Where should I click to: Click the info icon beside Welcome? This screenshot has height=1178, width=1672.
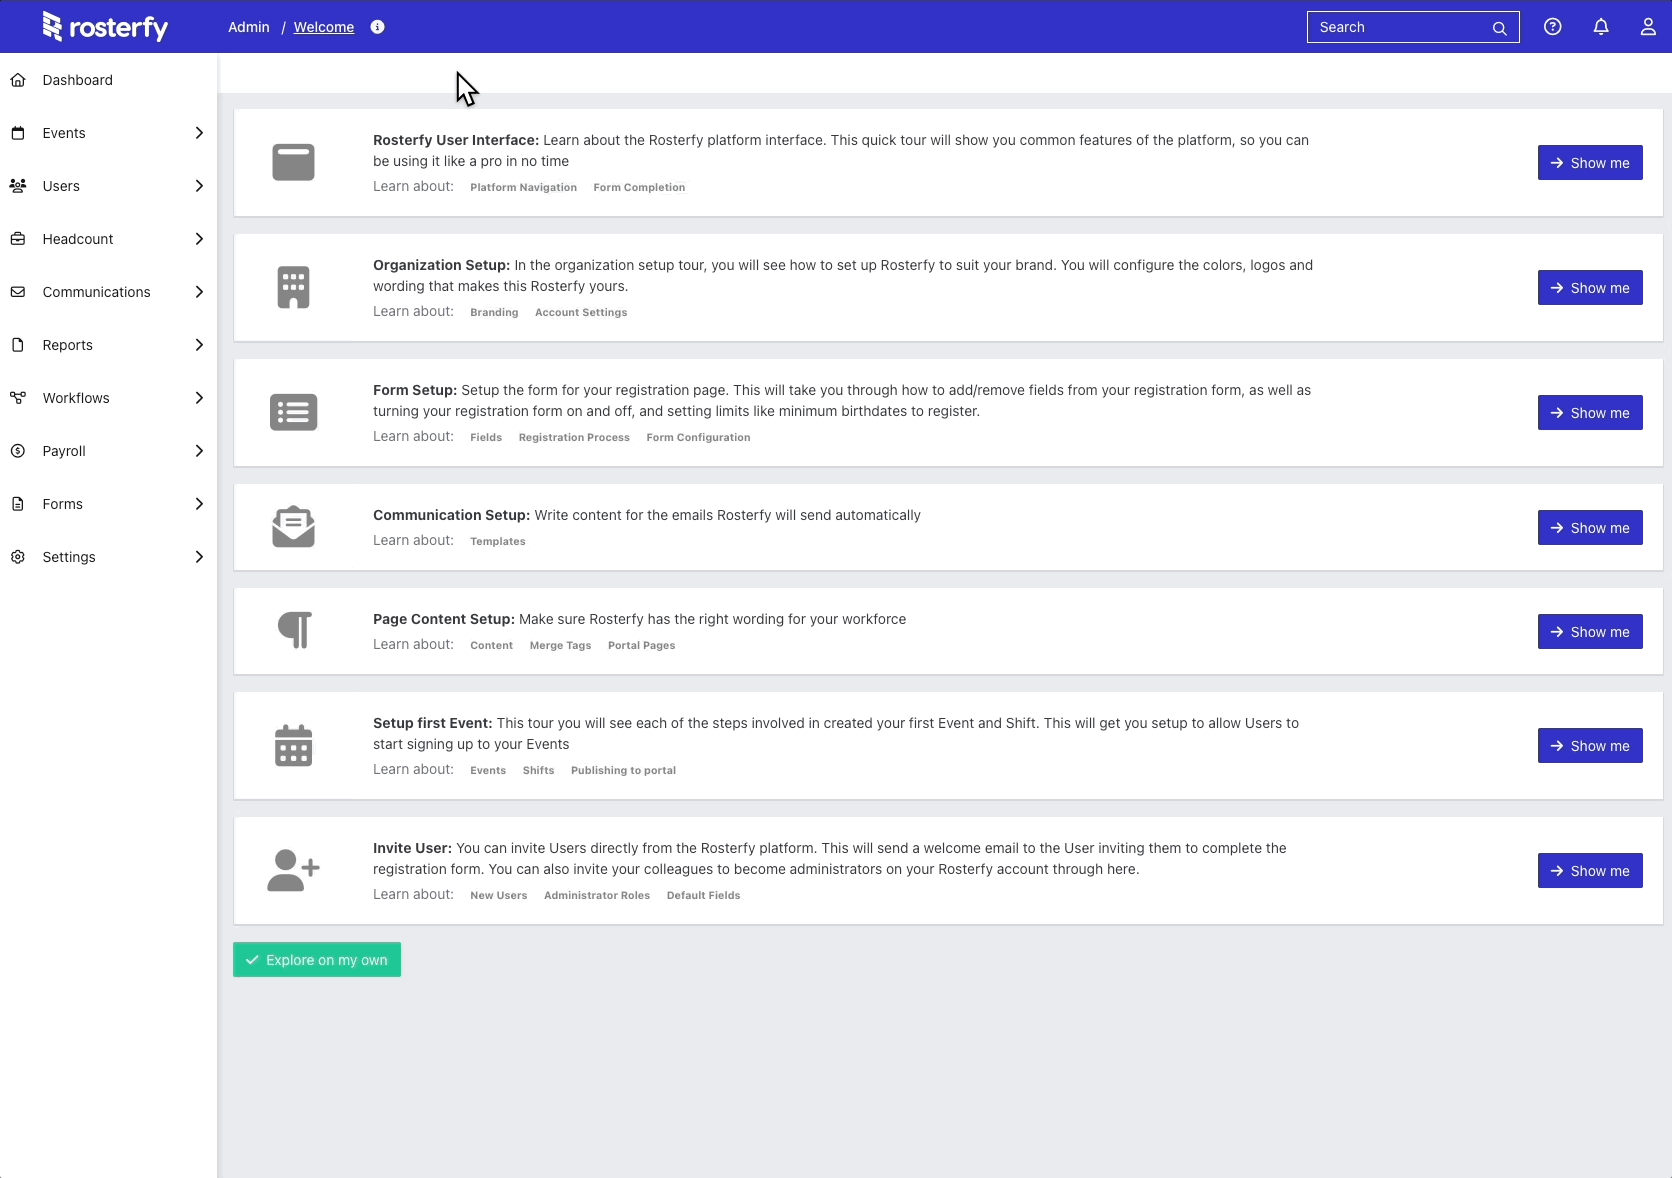click(x=377, y=27)
